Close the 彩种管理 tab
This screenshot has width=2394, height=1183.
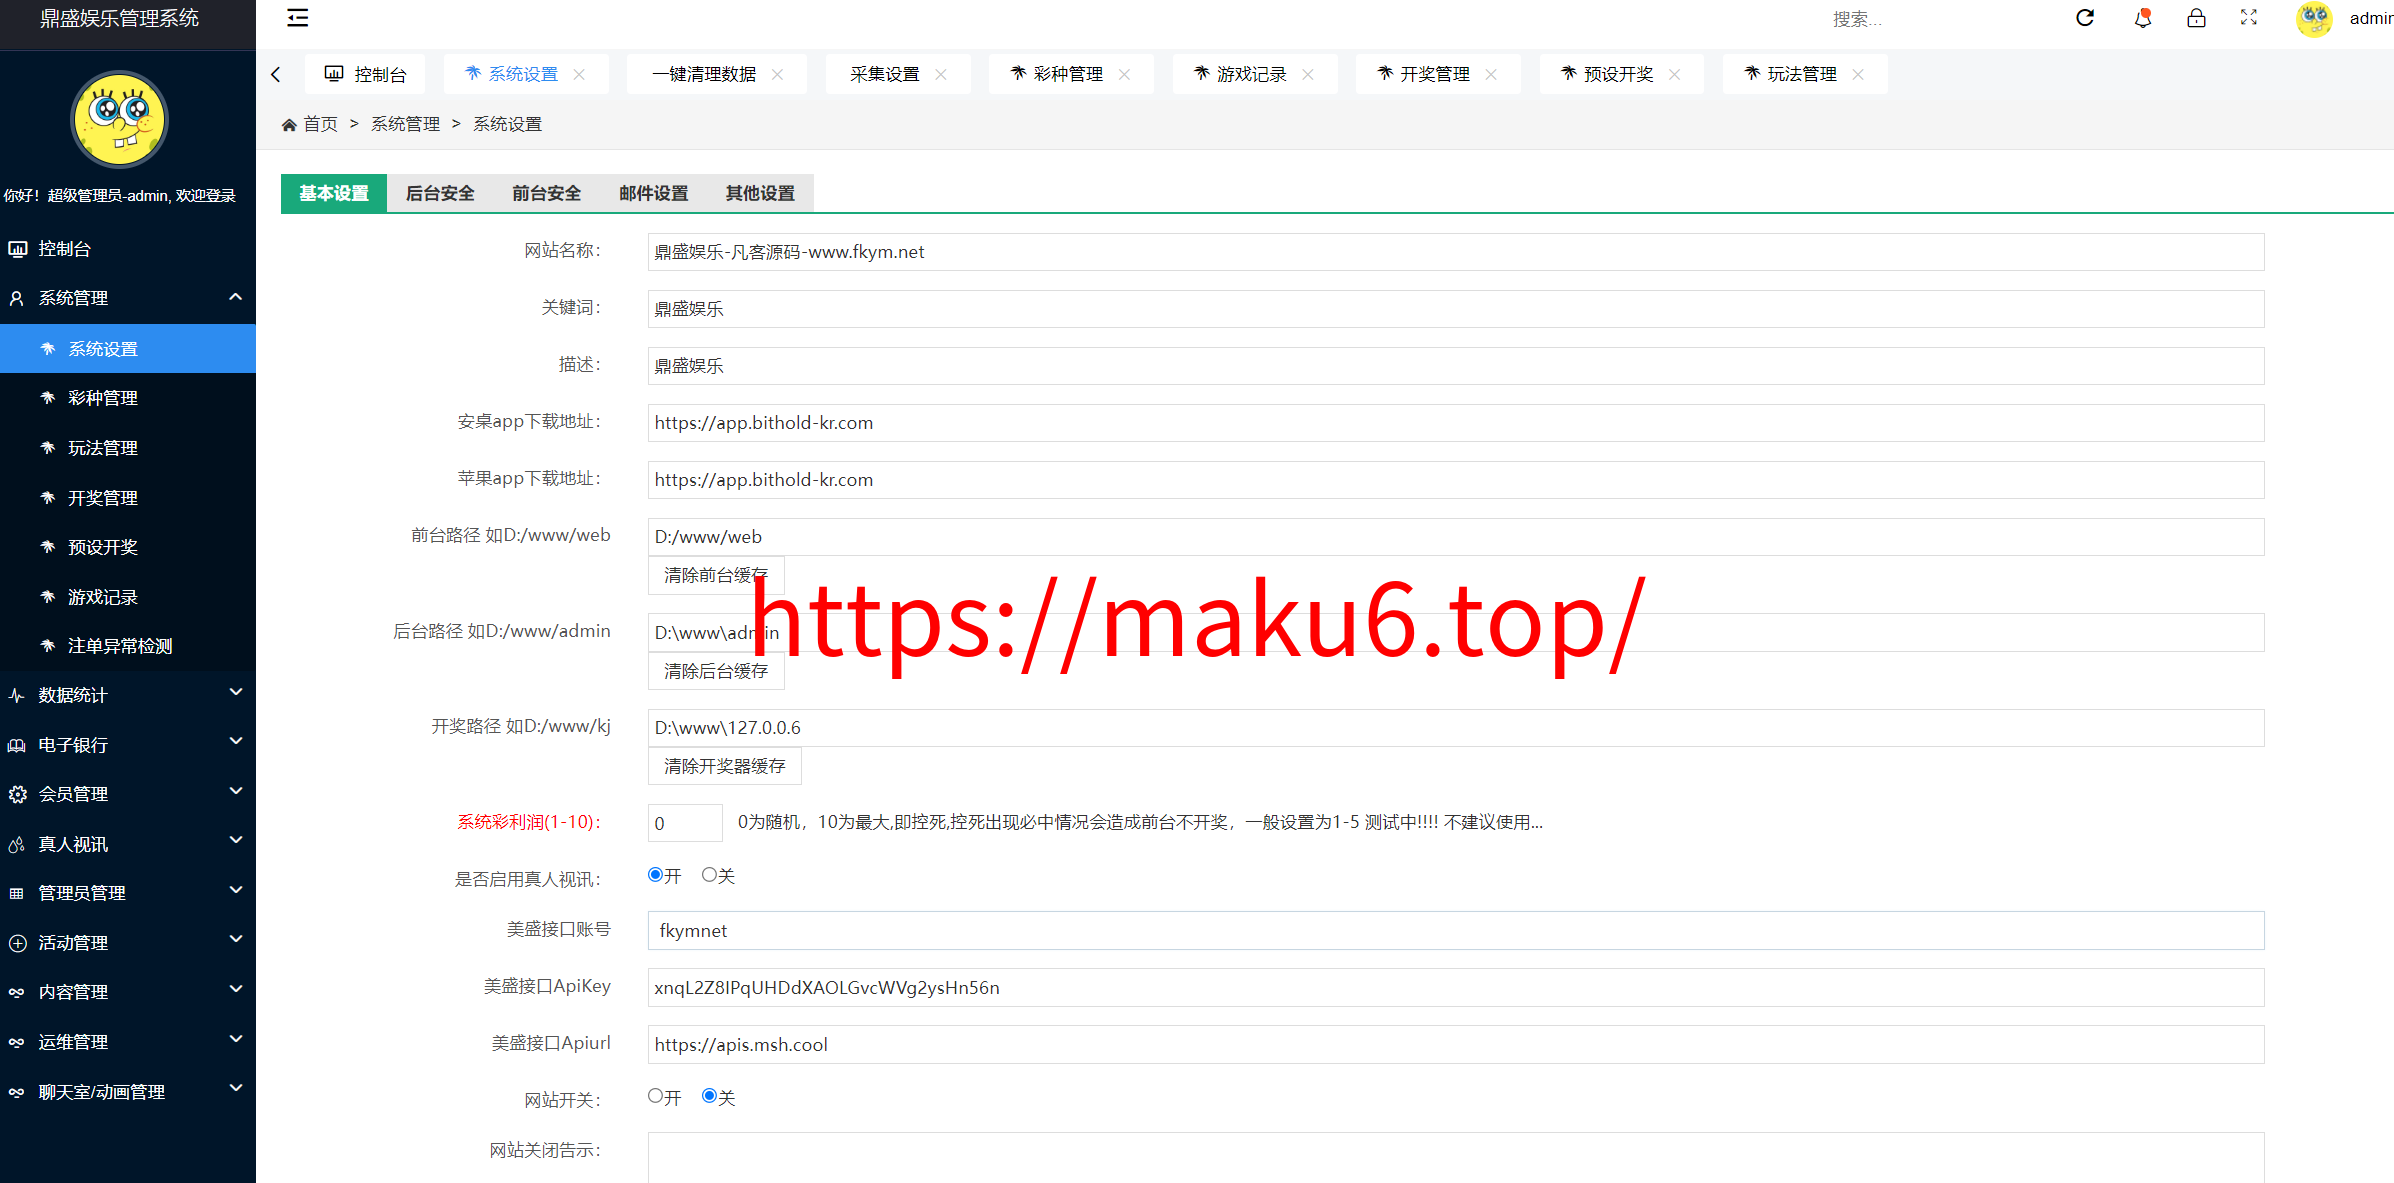[1124, 74]
